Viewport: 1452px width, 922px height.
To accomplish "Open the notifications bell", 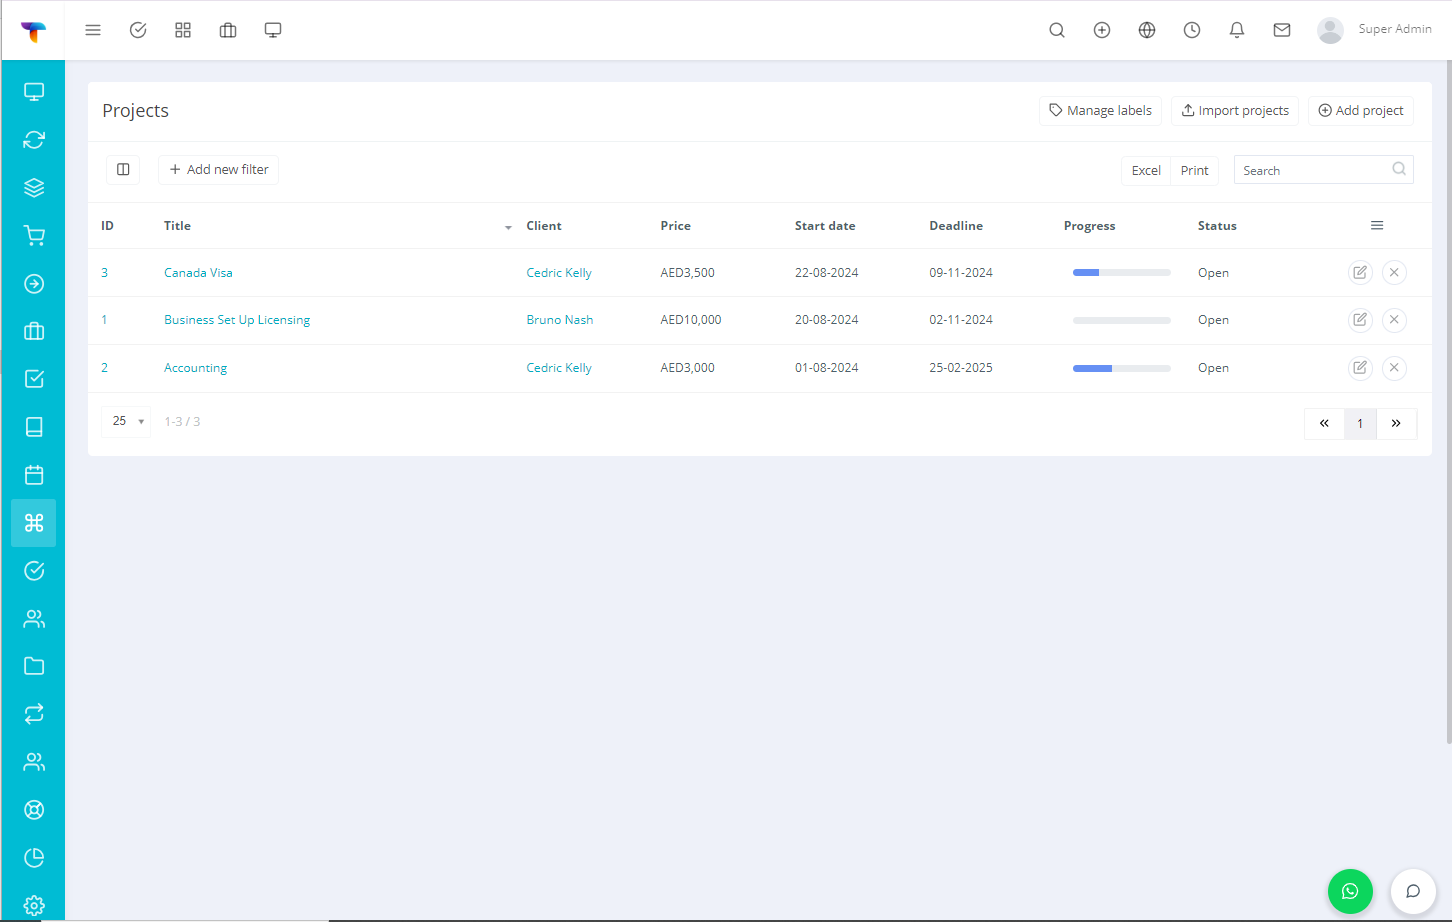I will [1237, 30].
